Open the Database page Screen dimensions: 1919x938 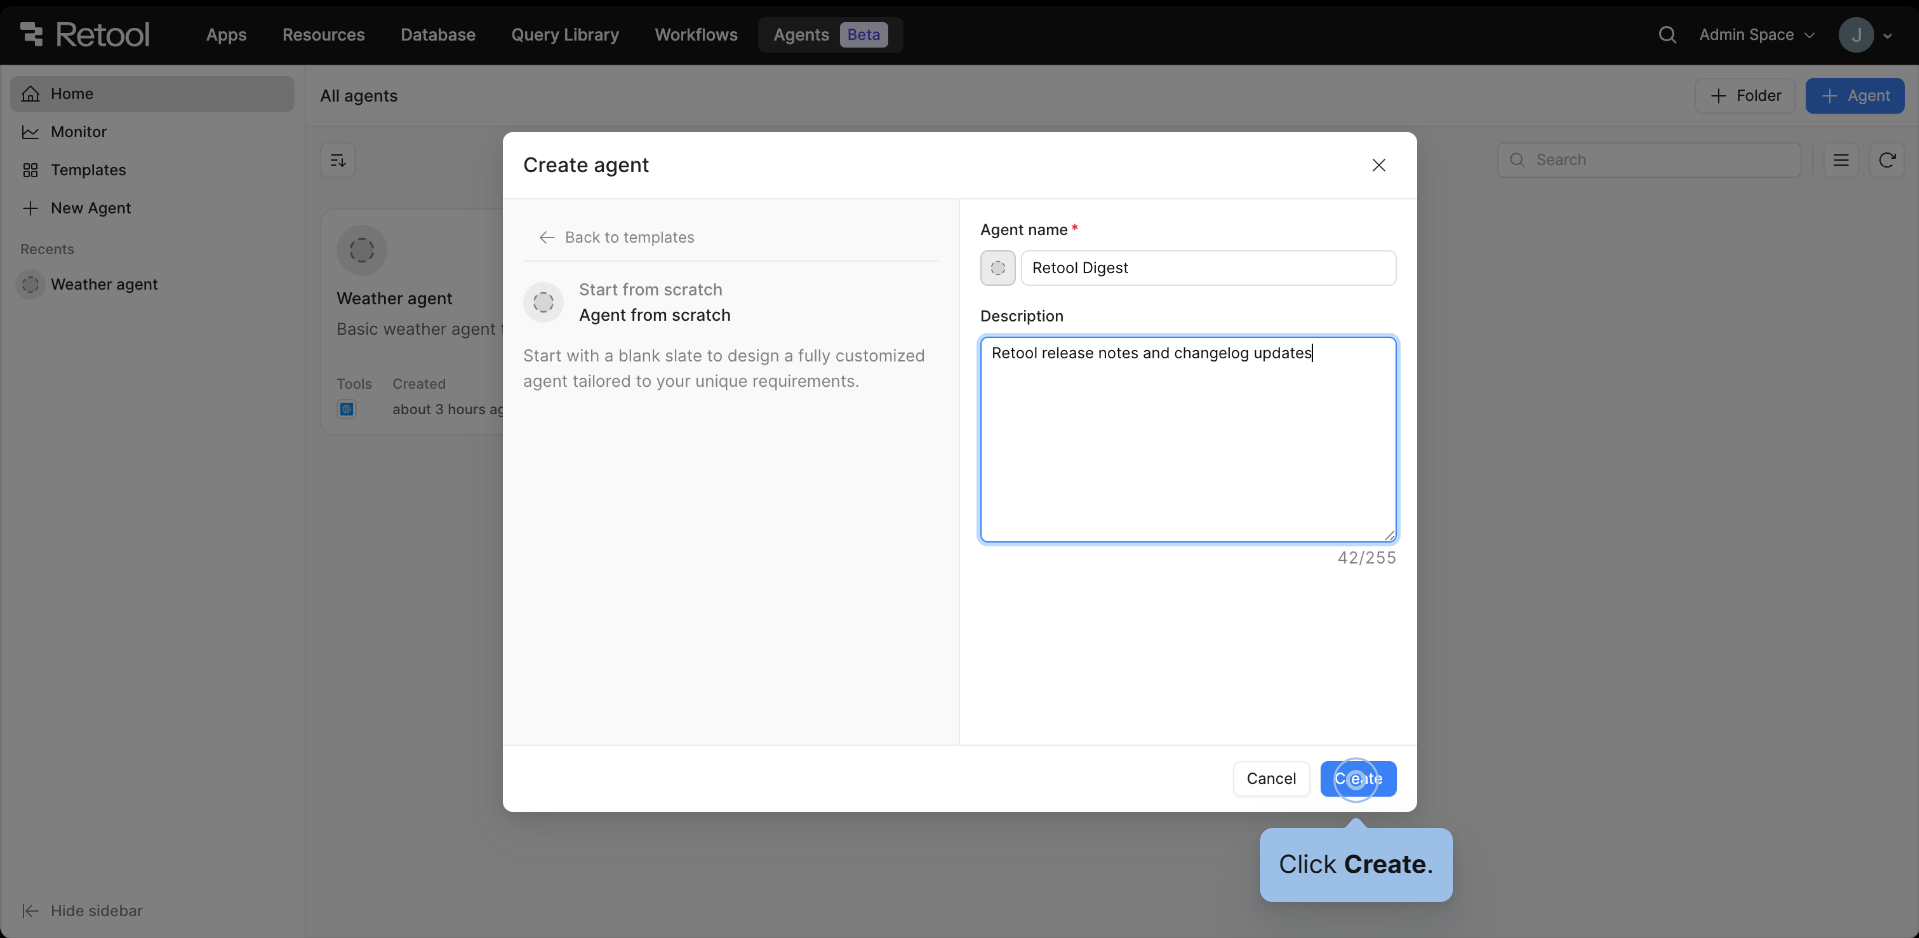438,35
